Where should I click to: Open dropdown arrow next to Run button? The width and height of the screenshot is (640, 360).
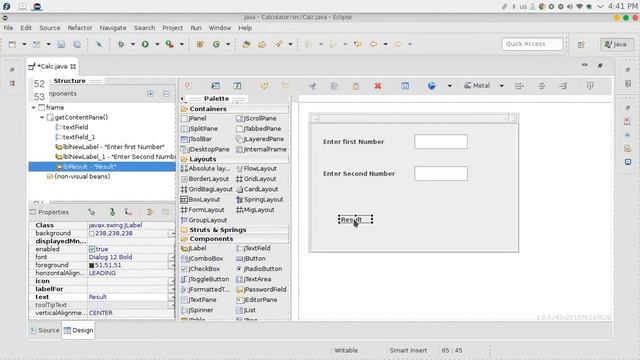[x=157, y=44]
